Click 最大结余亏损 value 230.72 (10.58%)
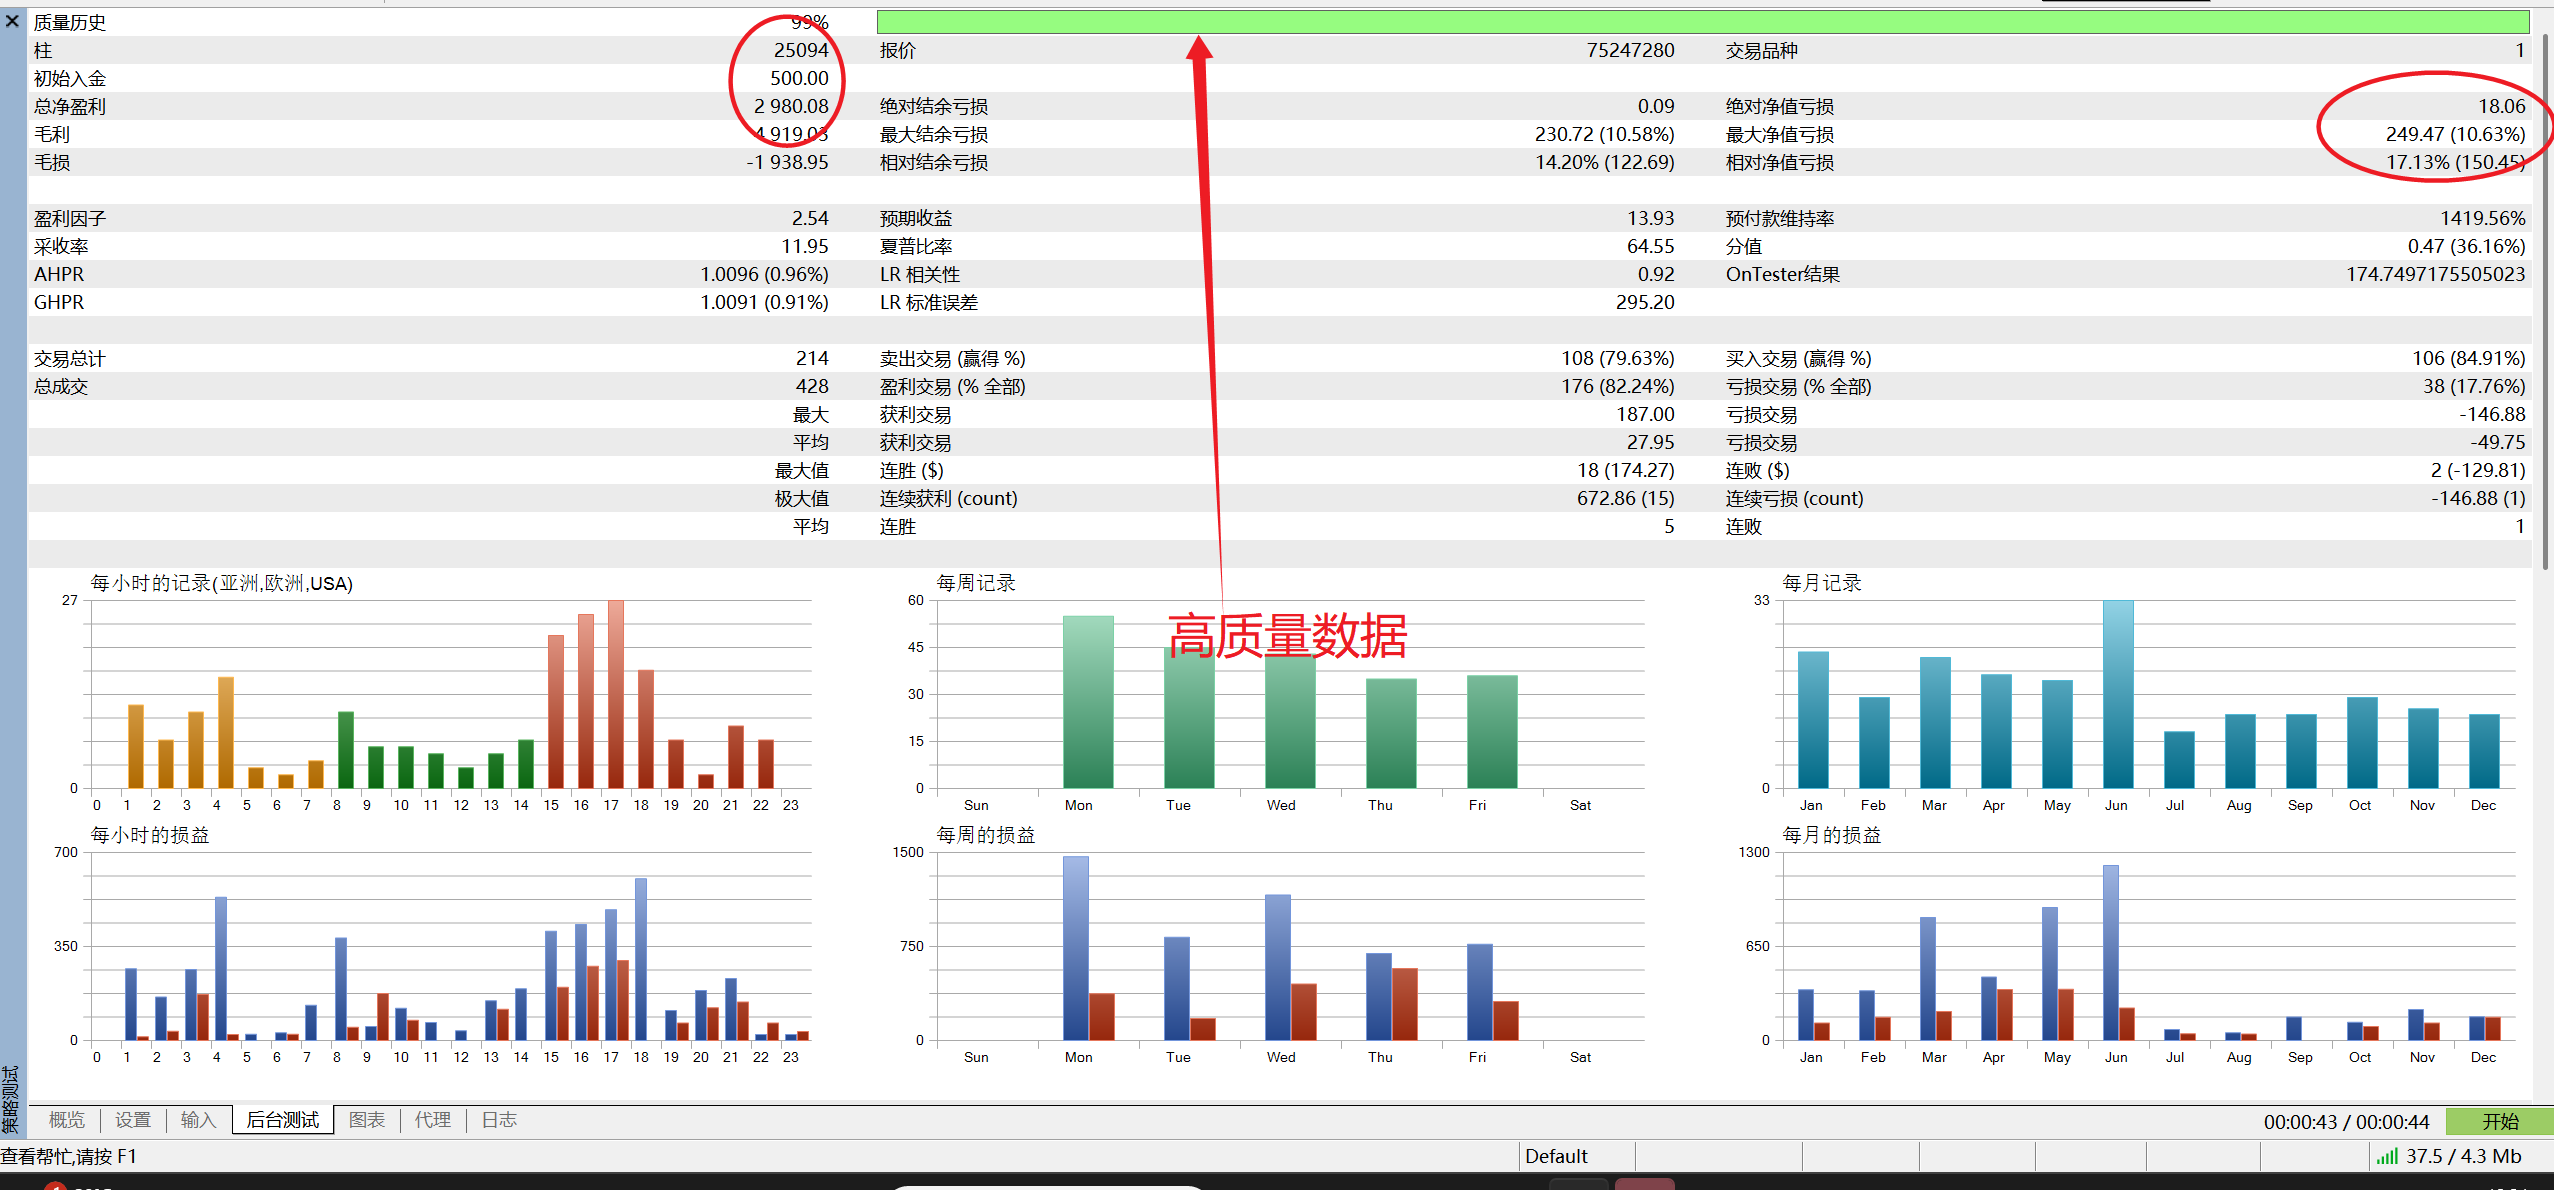Image resolution: width=2554 pixels, height=1190 pixels. [x=1604, y=134]
